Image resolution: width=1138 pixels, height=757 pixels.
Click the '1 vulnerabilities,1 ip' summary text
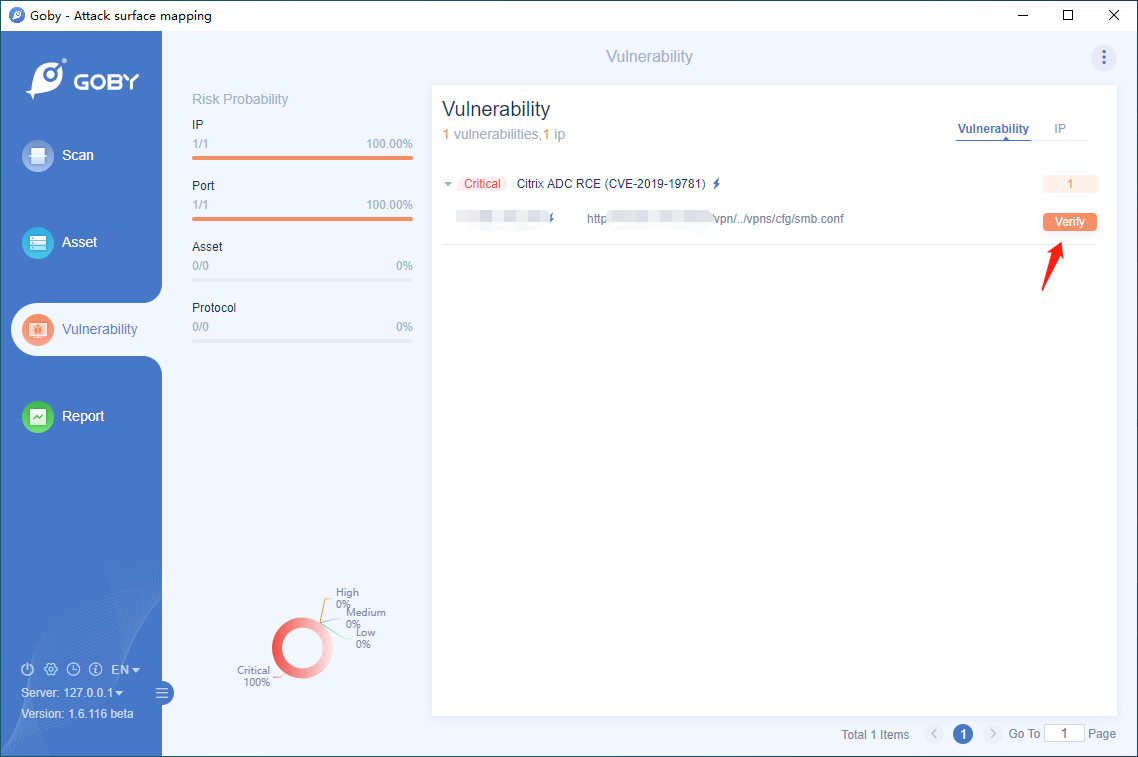pyautogui.click(x=504, y=134)
